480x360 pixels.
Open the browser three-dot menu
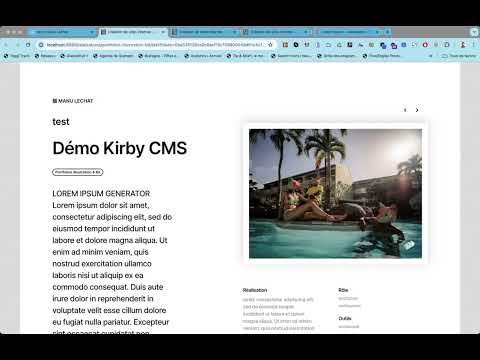pos(473,45)
